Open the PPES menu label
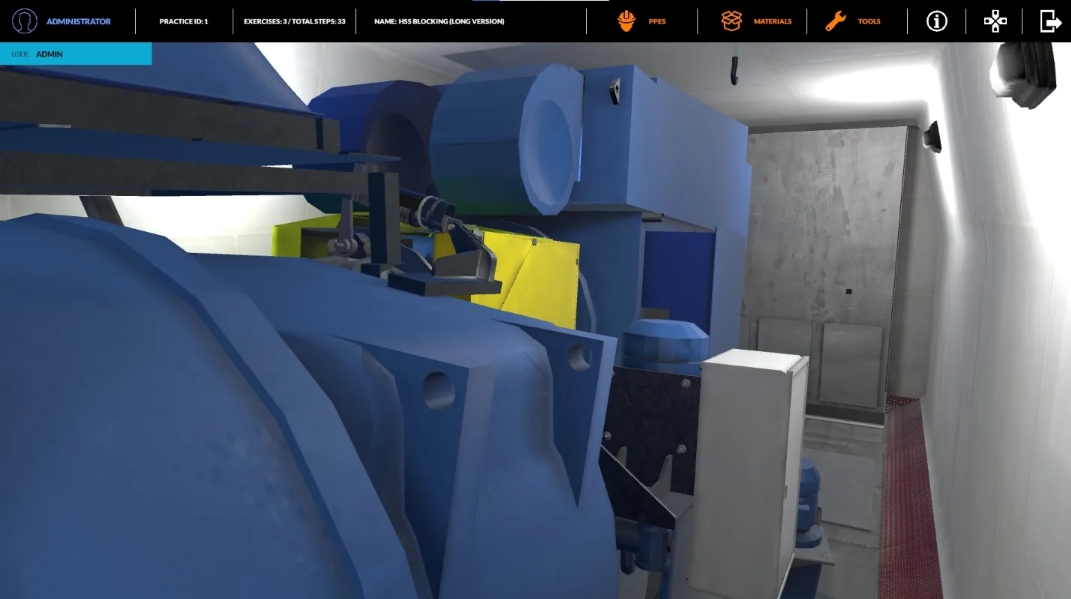The width and height of the screenshot is (1071, 599). [656, 21]
